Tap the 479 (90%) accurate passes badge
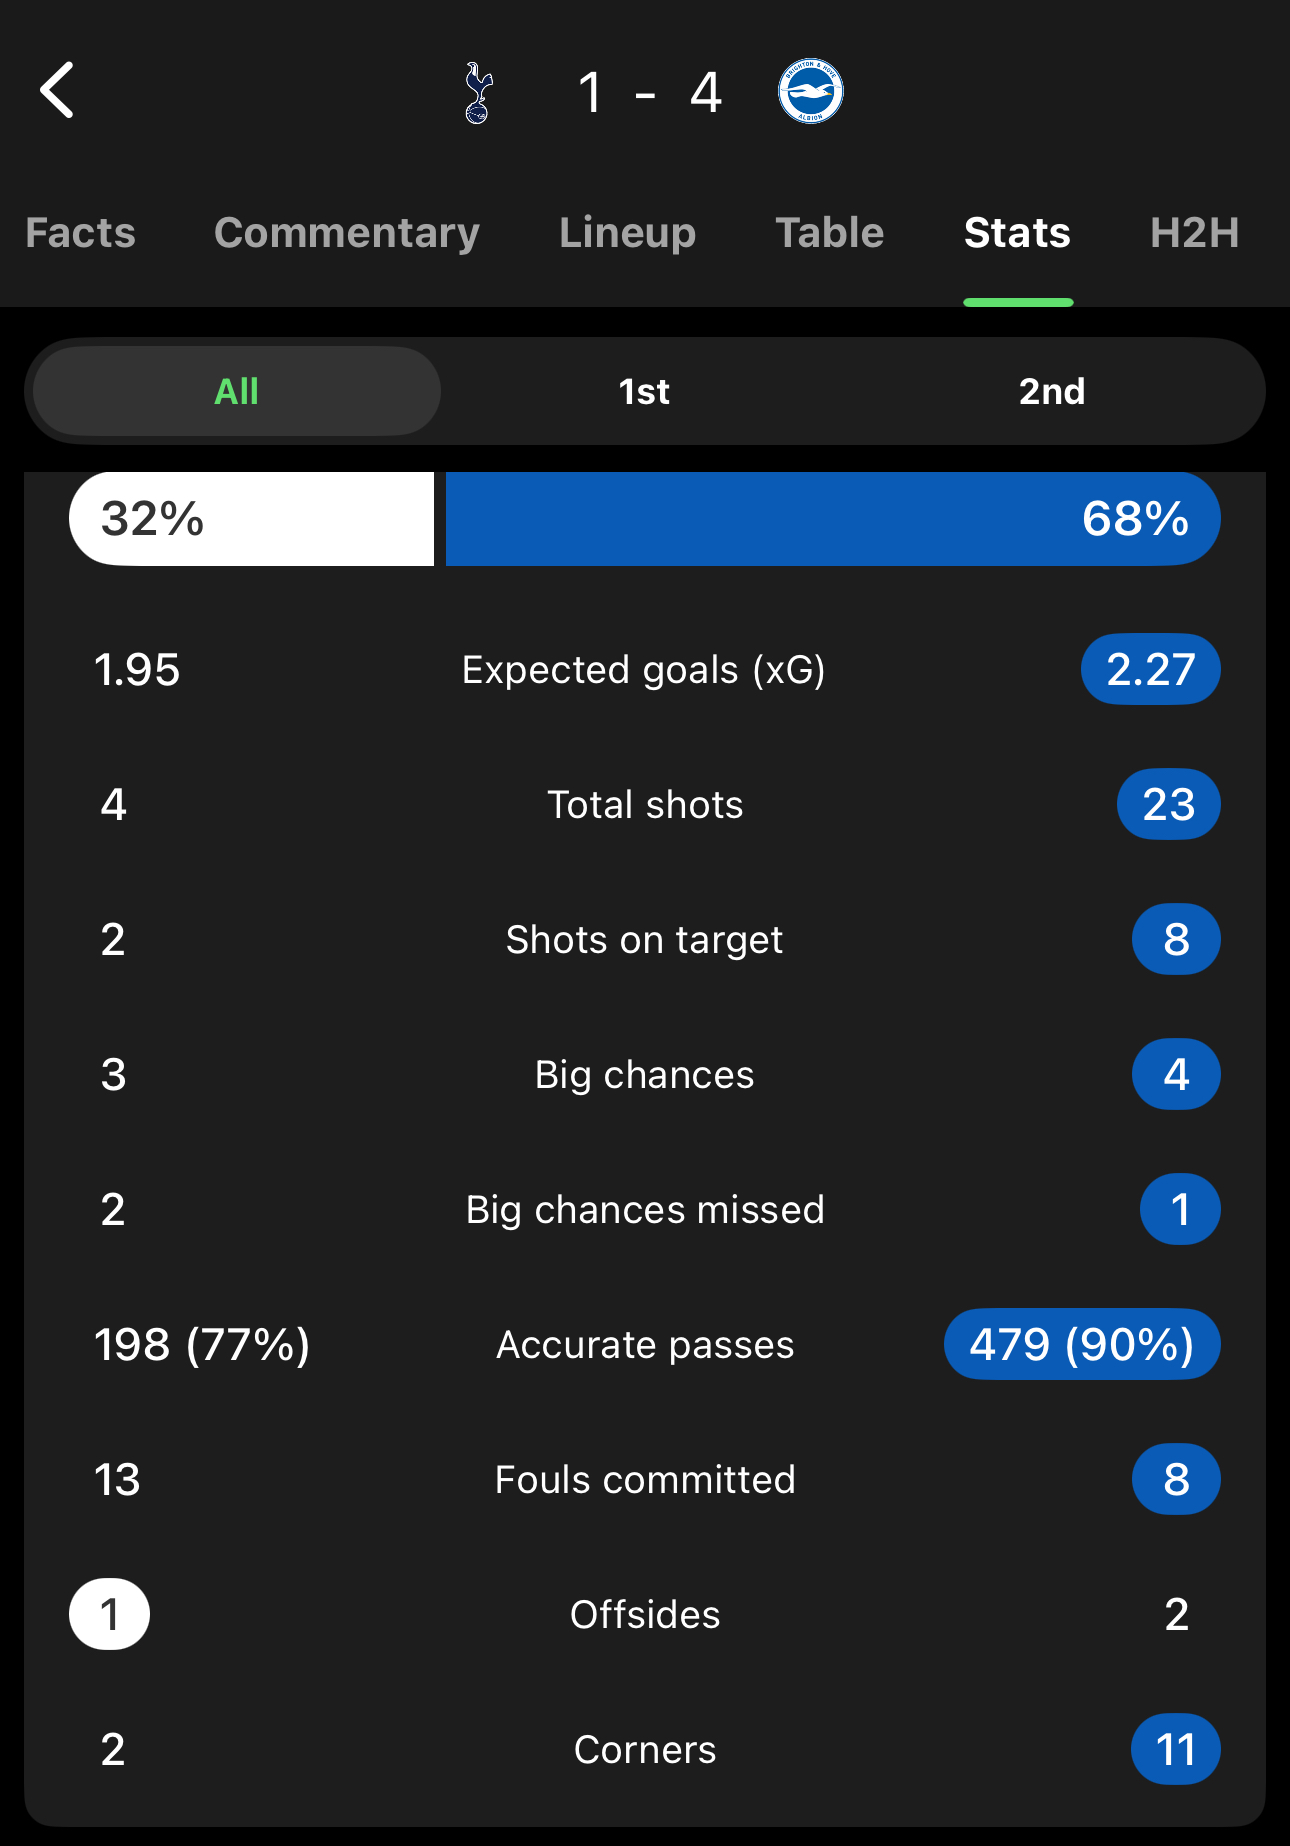 pyautogui.click(x=1082, y=1344)
